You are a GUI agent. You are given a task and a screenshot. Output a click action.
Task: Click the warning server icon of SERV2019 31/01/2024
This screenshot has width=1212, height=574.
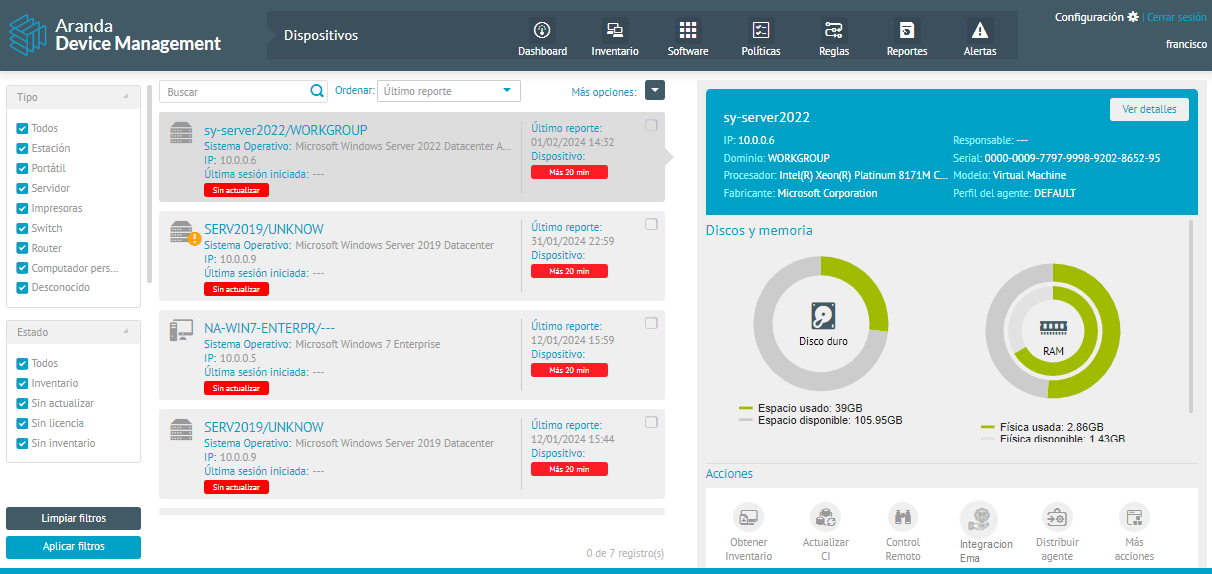(184, 233)
